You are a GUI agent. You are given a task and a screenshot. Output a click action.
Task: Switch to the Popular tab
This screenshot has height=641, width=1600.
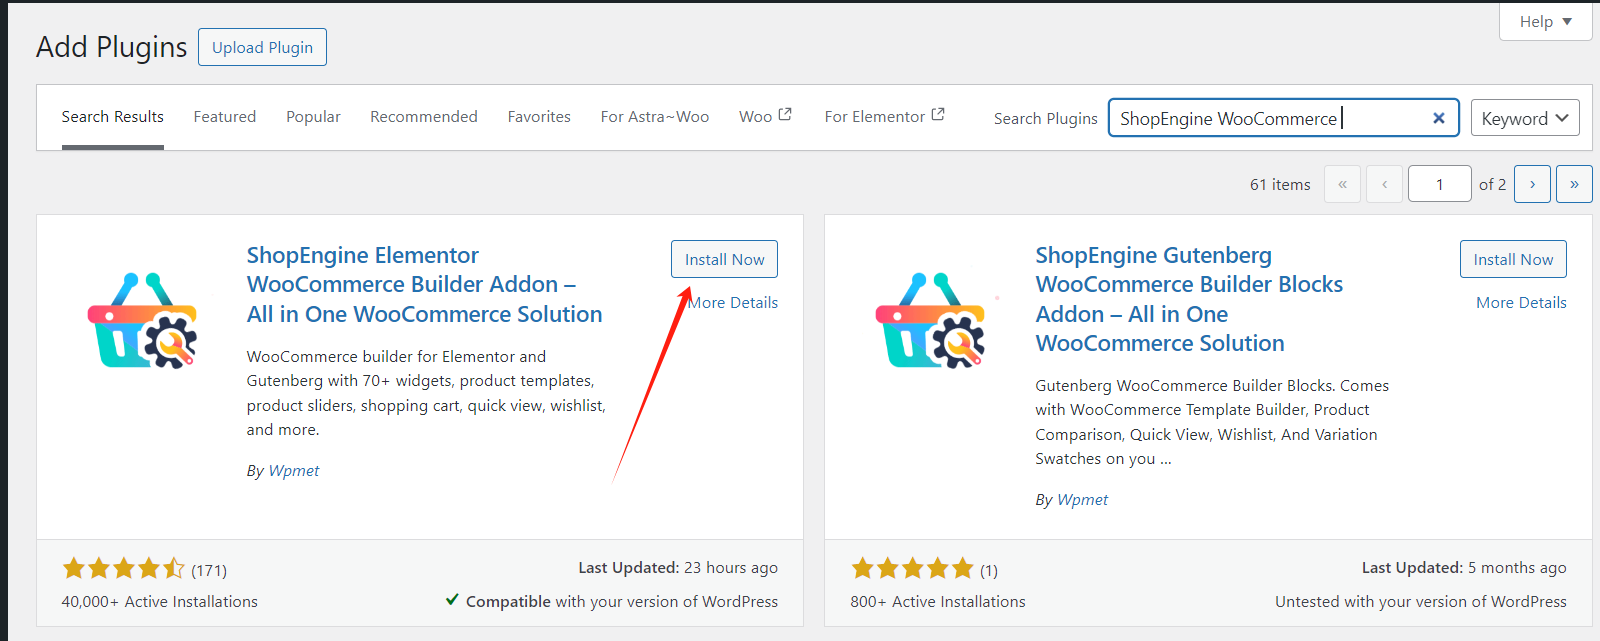[313, 117]
